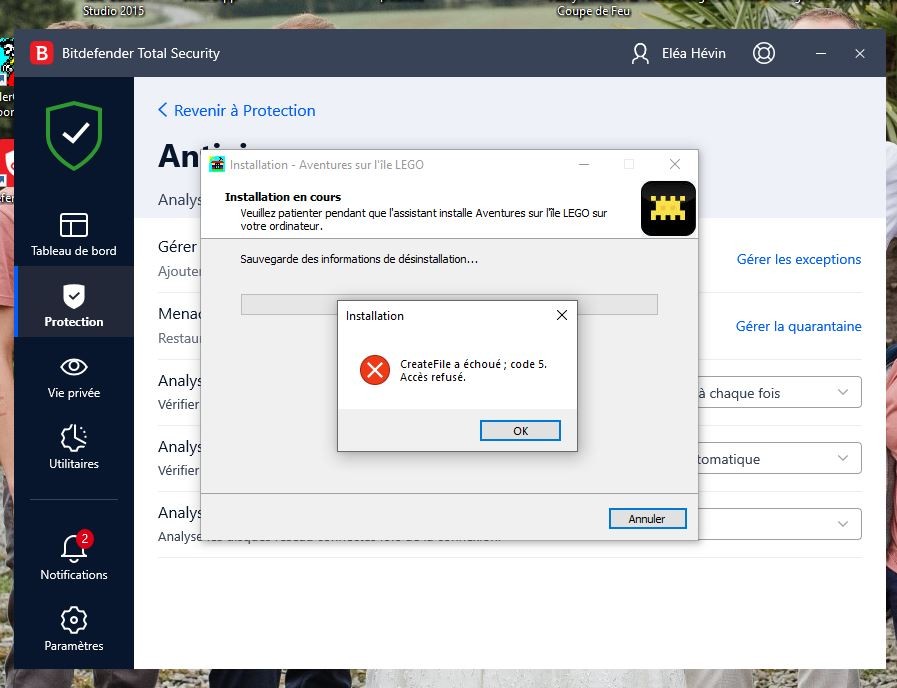
Task: Close the Bitdefender window
Action: pos(860,53)
